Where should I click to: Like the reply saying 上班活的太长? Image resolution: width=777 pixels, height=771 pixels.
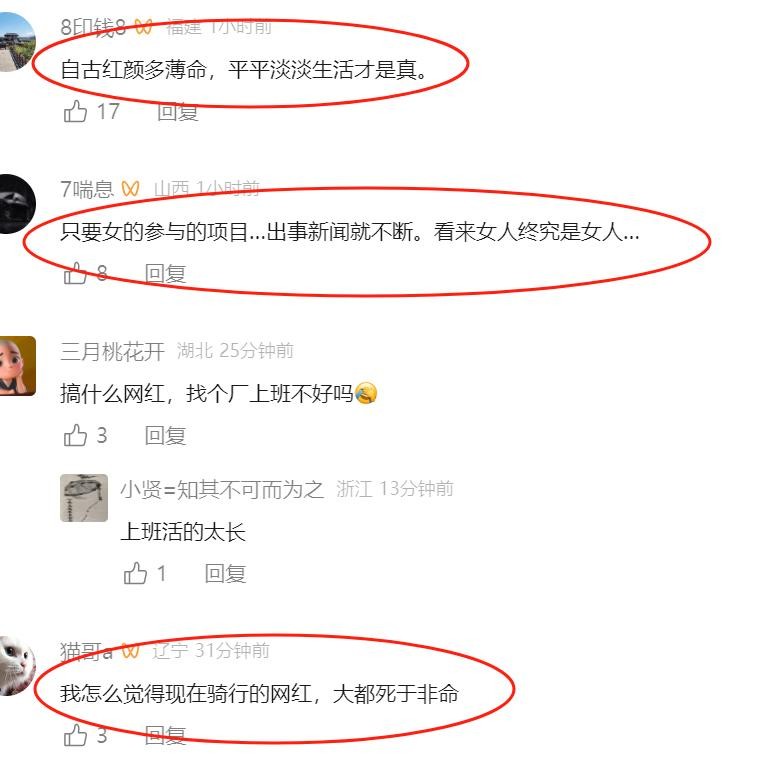(135, 573)
